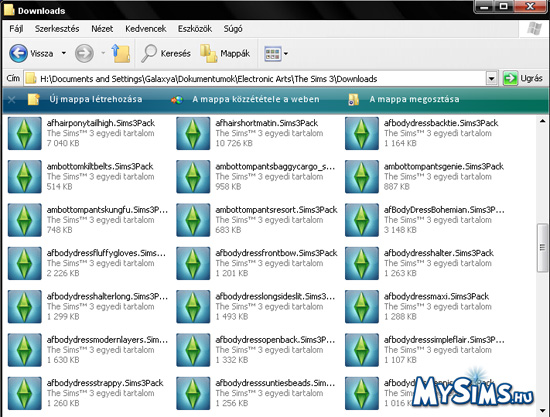Select afbodydressmodernlayers file icon
This screenshot has height=417, width=550.
tap(25, 350)
